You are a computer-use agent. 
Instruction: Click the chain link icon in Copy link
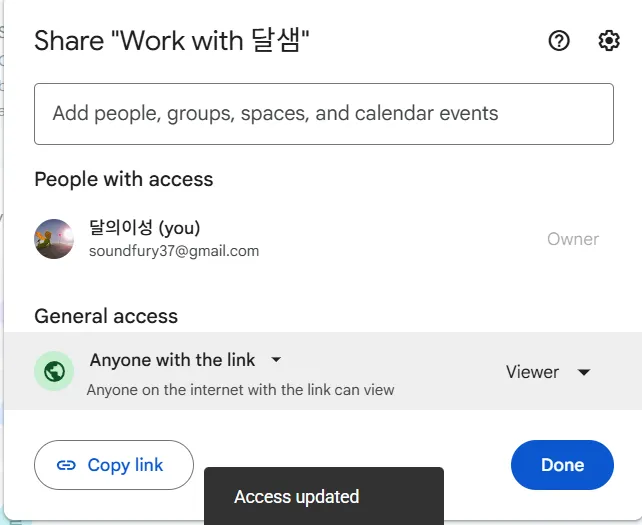[66, 465]
